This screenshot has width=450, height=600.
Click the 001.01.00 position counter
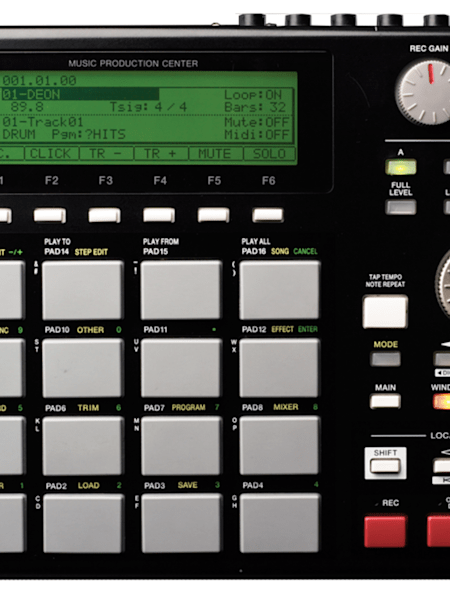39,80
